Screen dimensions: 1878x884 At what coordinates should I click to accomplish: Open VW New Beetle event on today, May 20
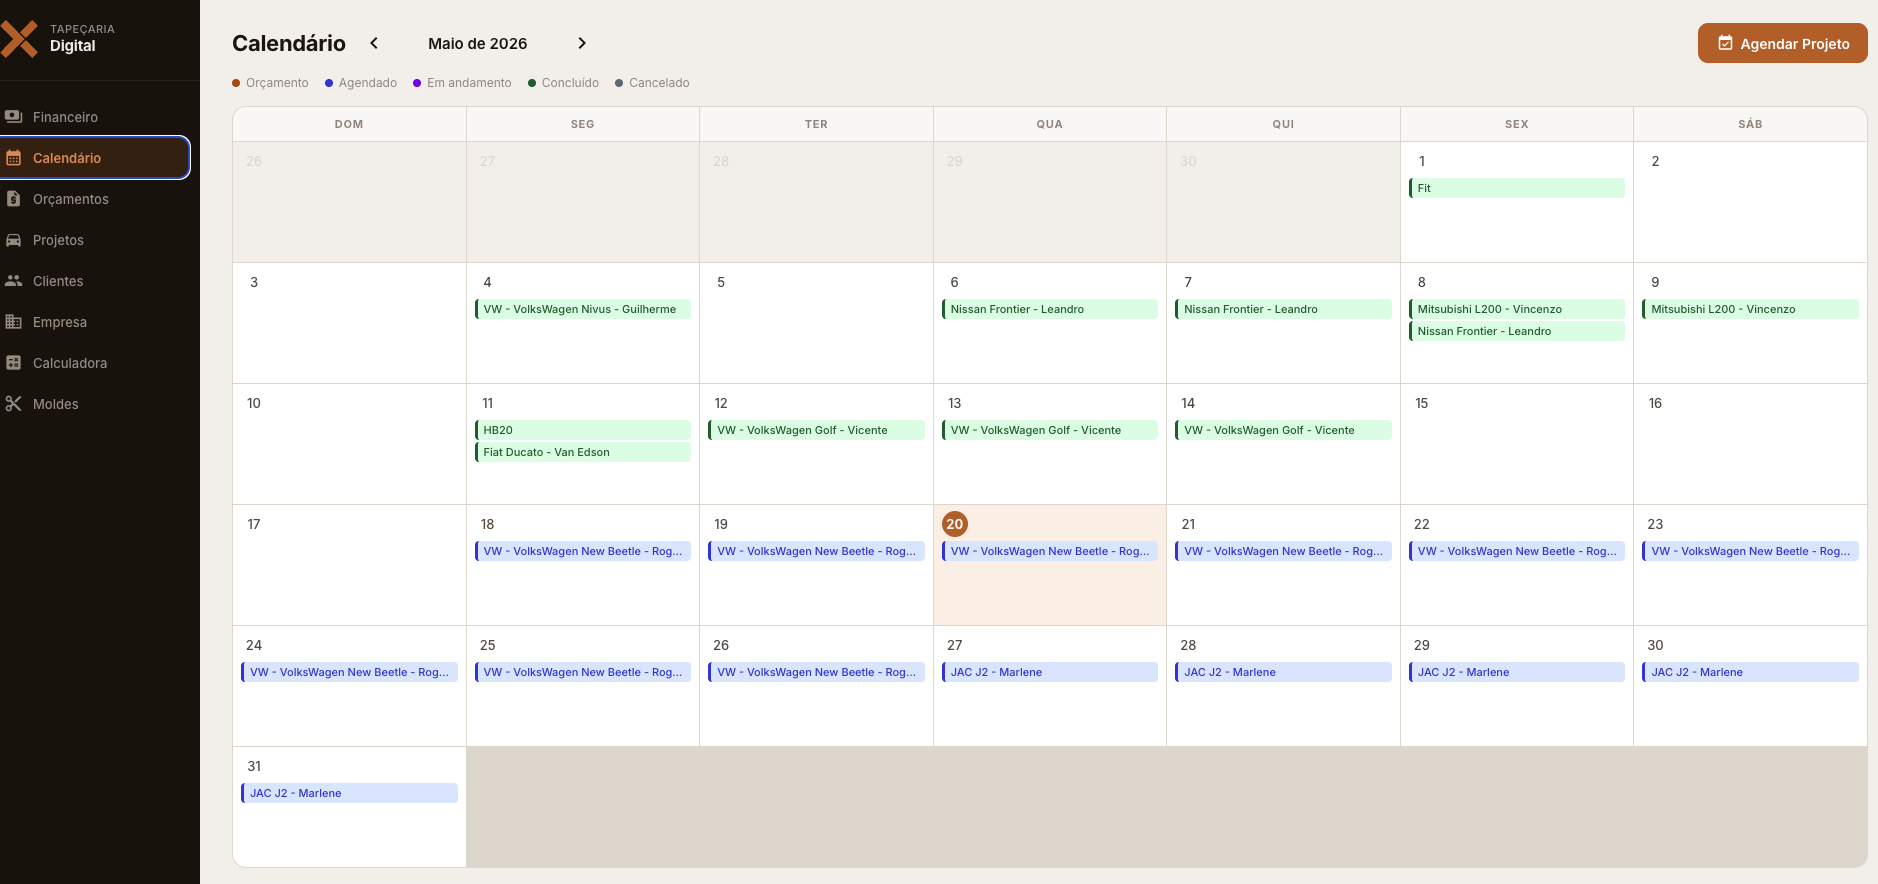tap(1049, 551)
